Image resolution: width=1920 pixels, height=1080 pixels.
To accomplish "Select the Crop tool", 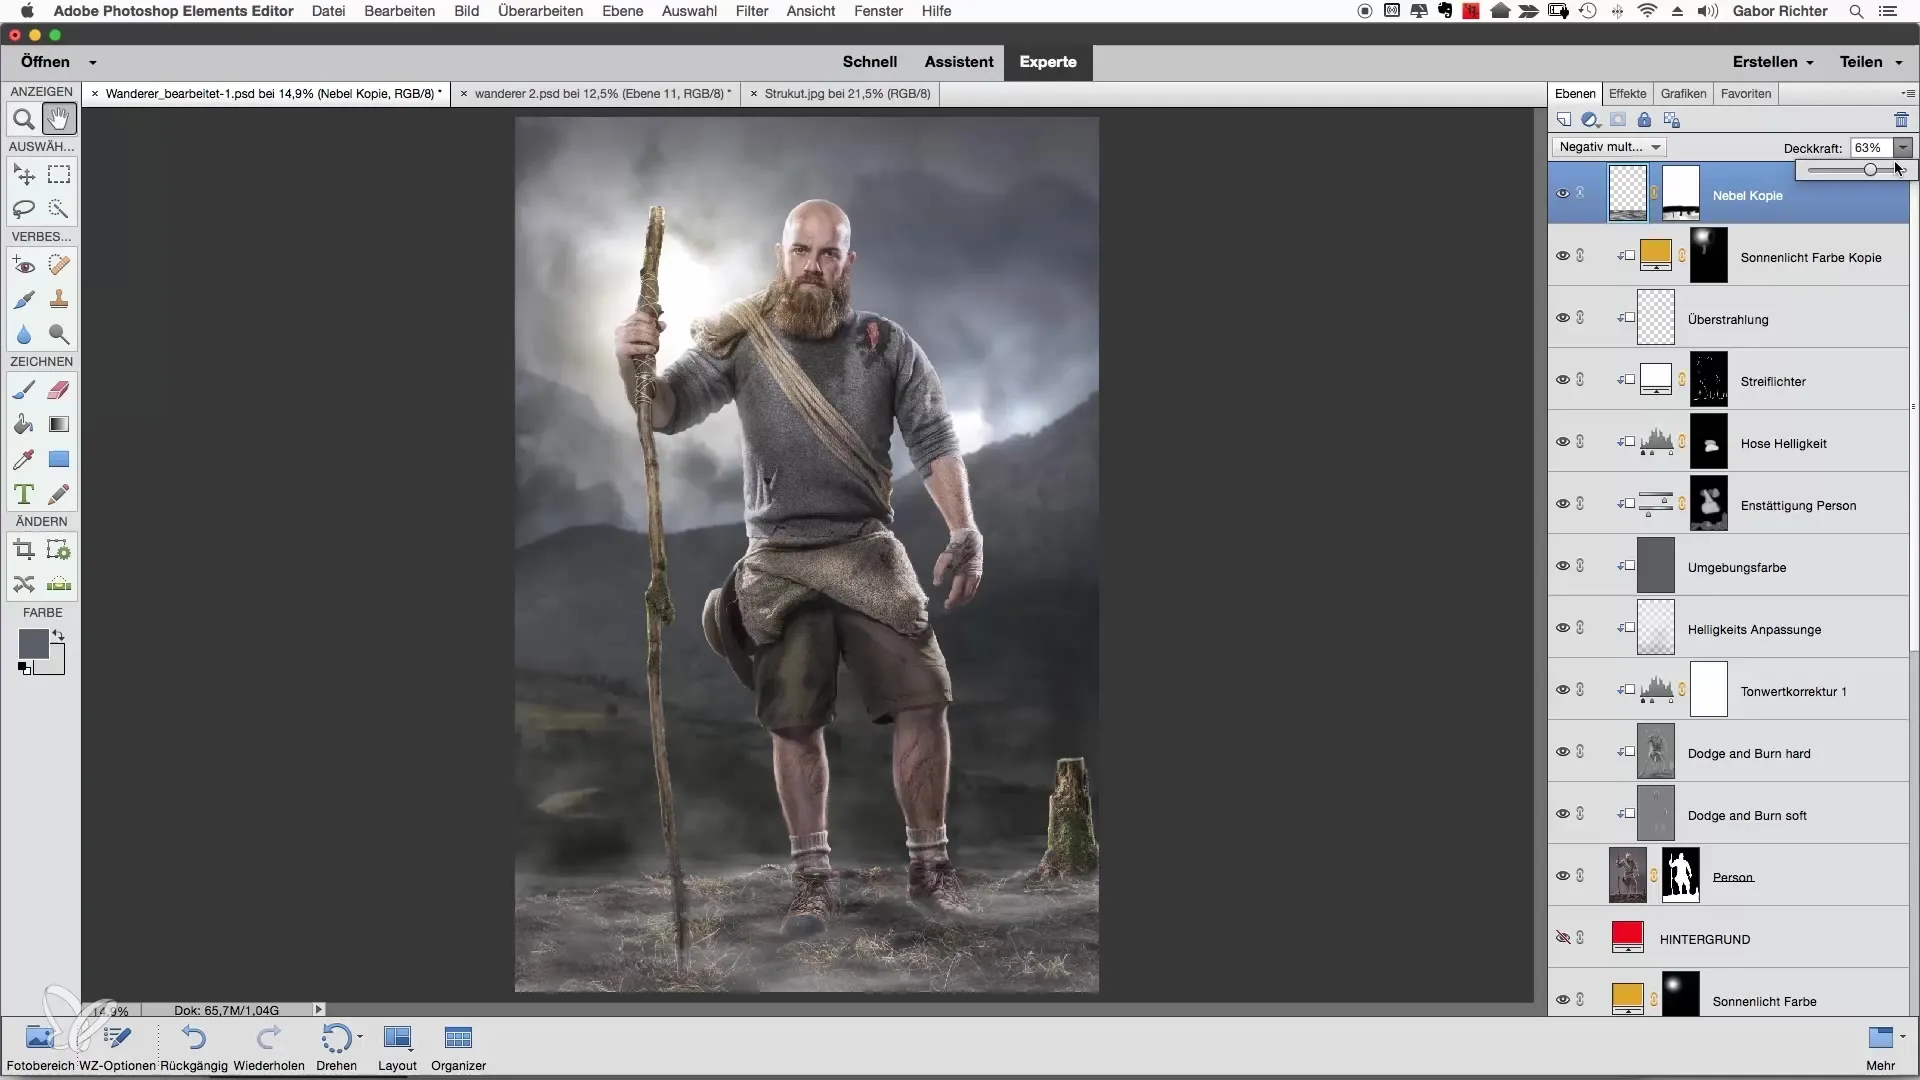I will point(24,550).
